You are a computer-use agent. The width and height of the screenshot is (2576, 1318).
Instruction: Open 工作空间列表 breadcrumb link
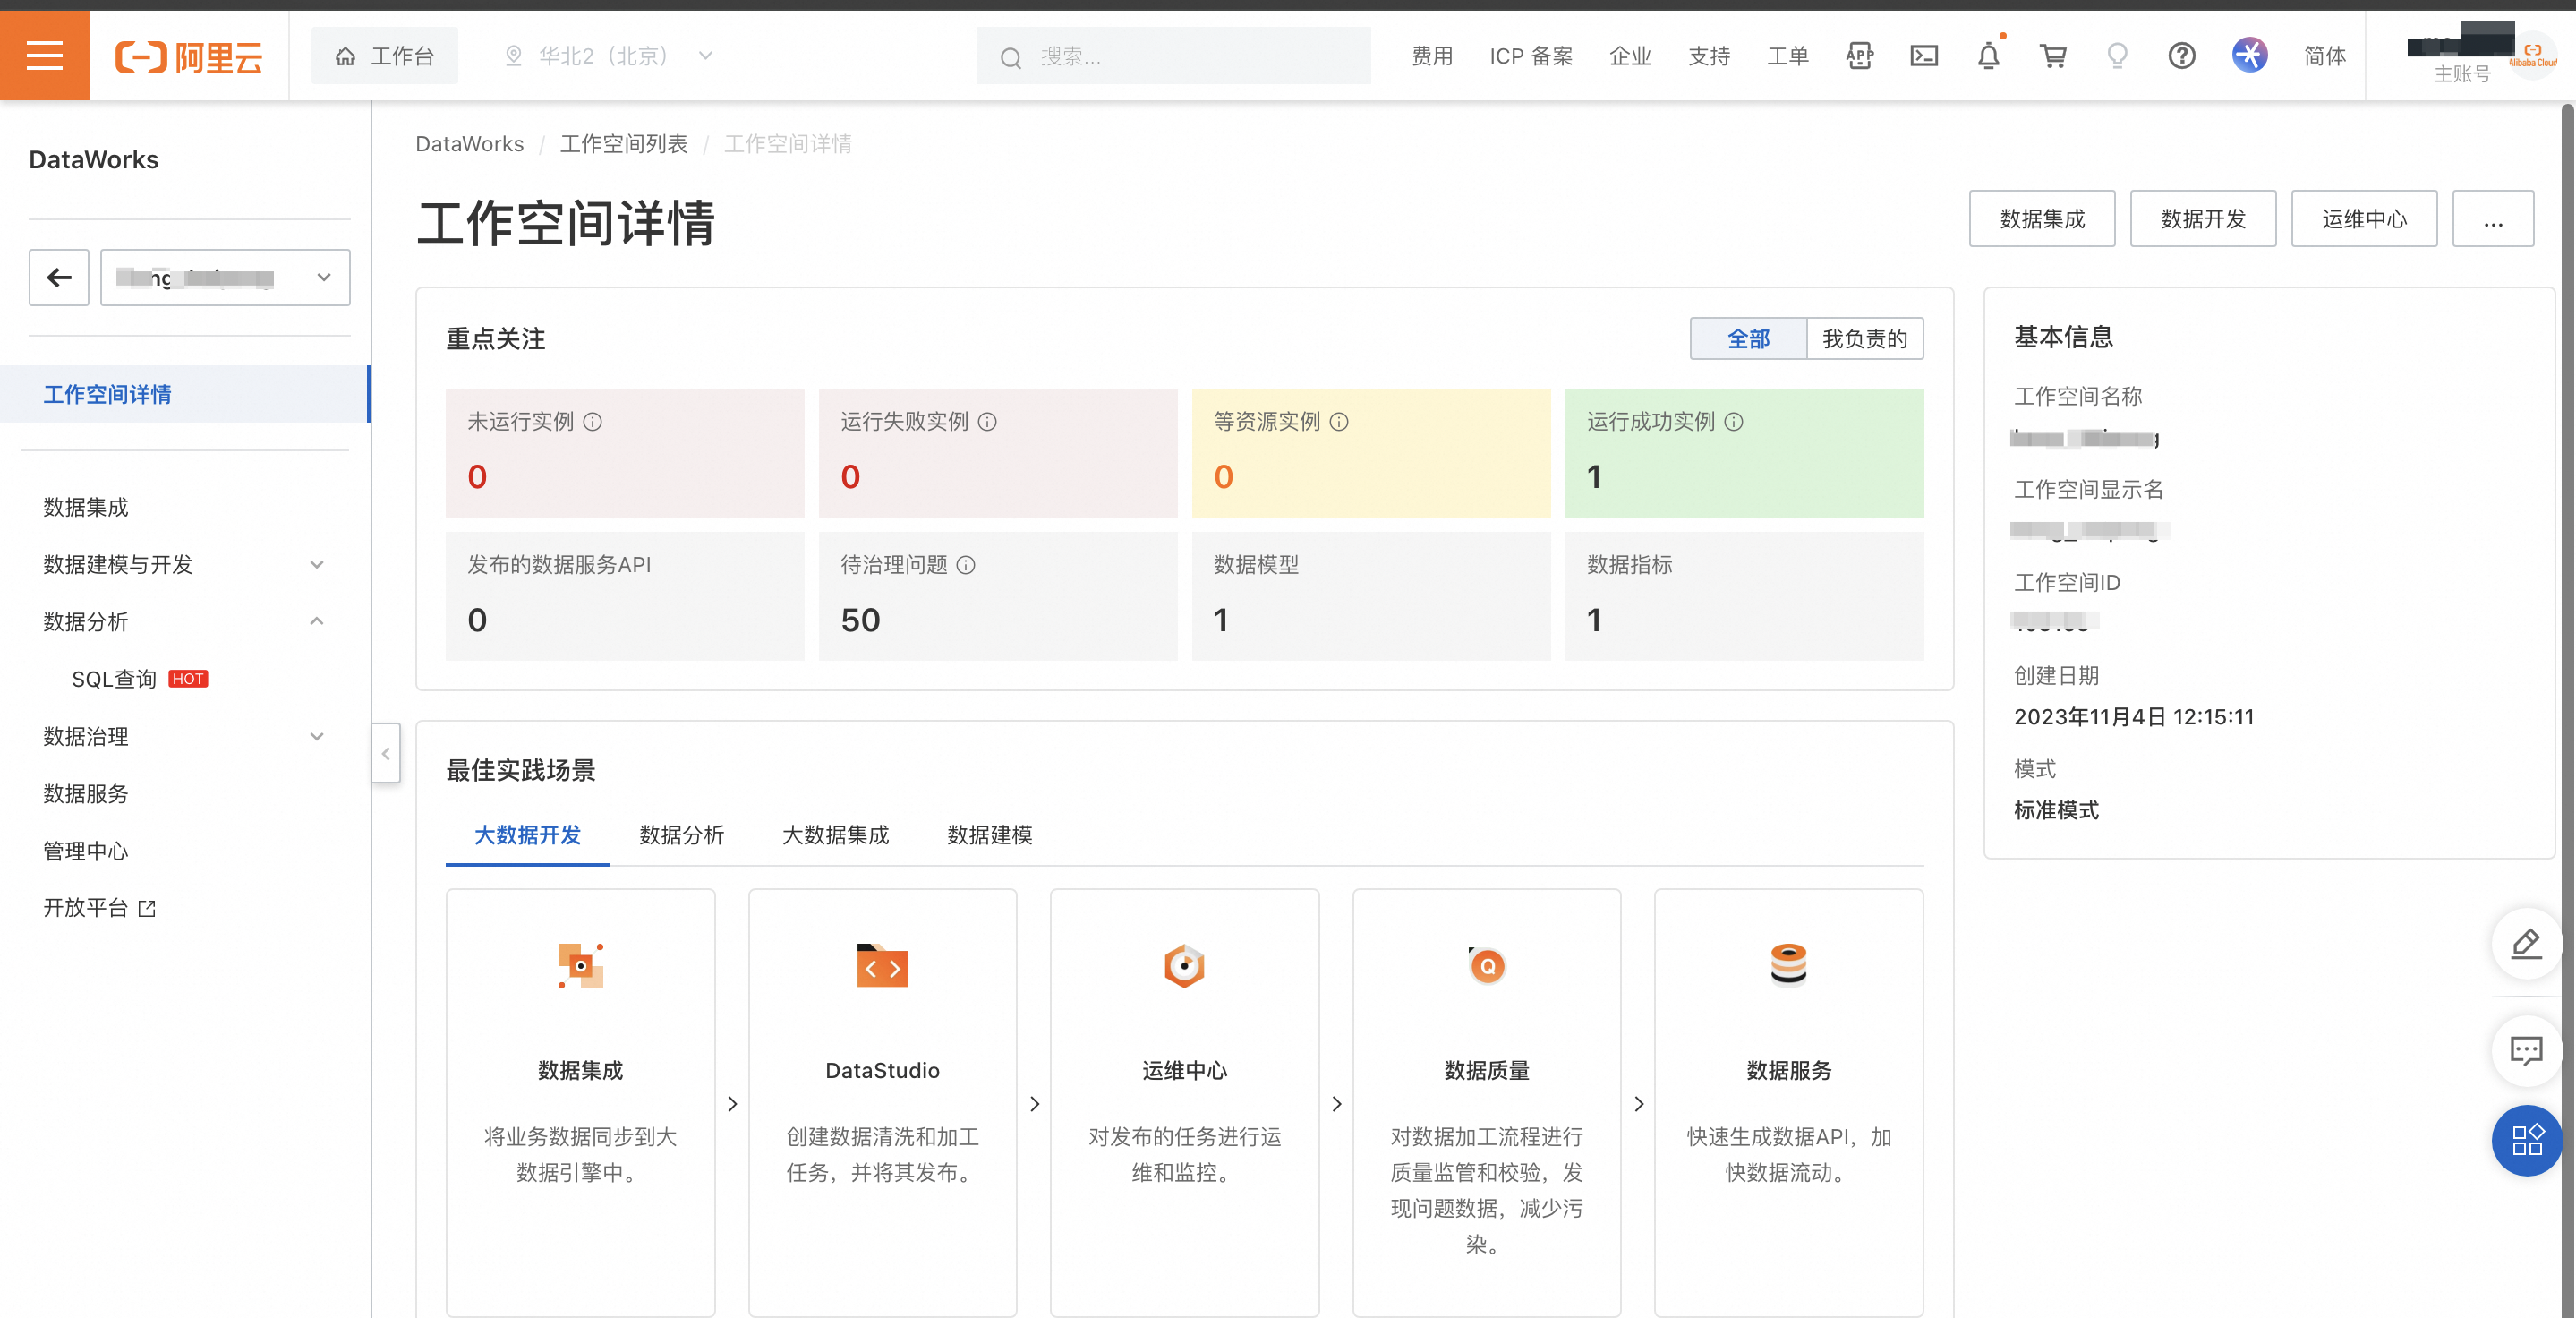[623, 144]
